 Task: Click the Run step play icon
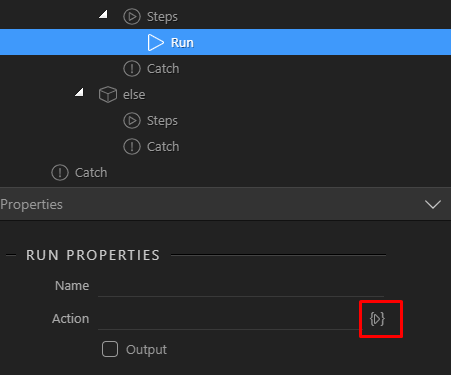tap(156, 42)
